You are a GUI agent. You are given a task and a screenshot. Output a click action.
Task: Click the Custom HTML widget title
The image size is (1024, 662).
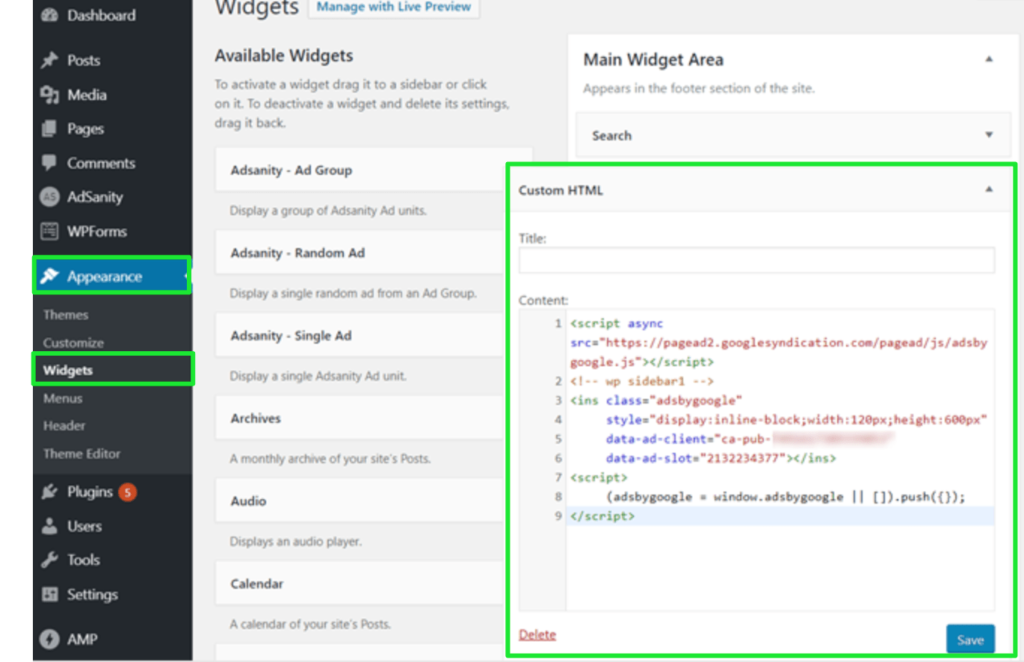tap(561, 191)
